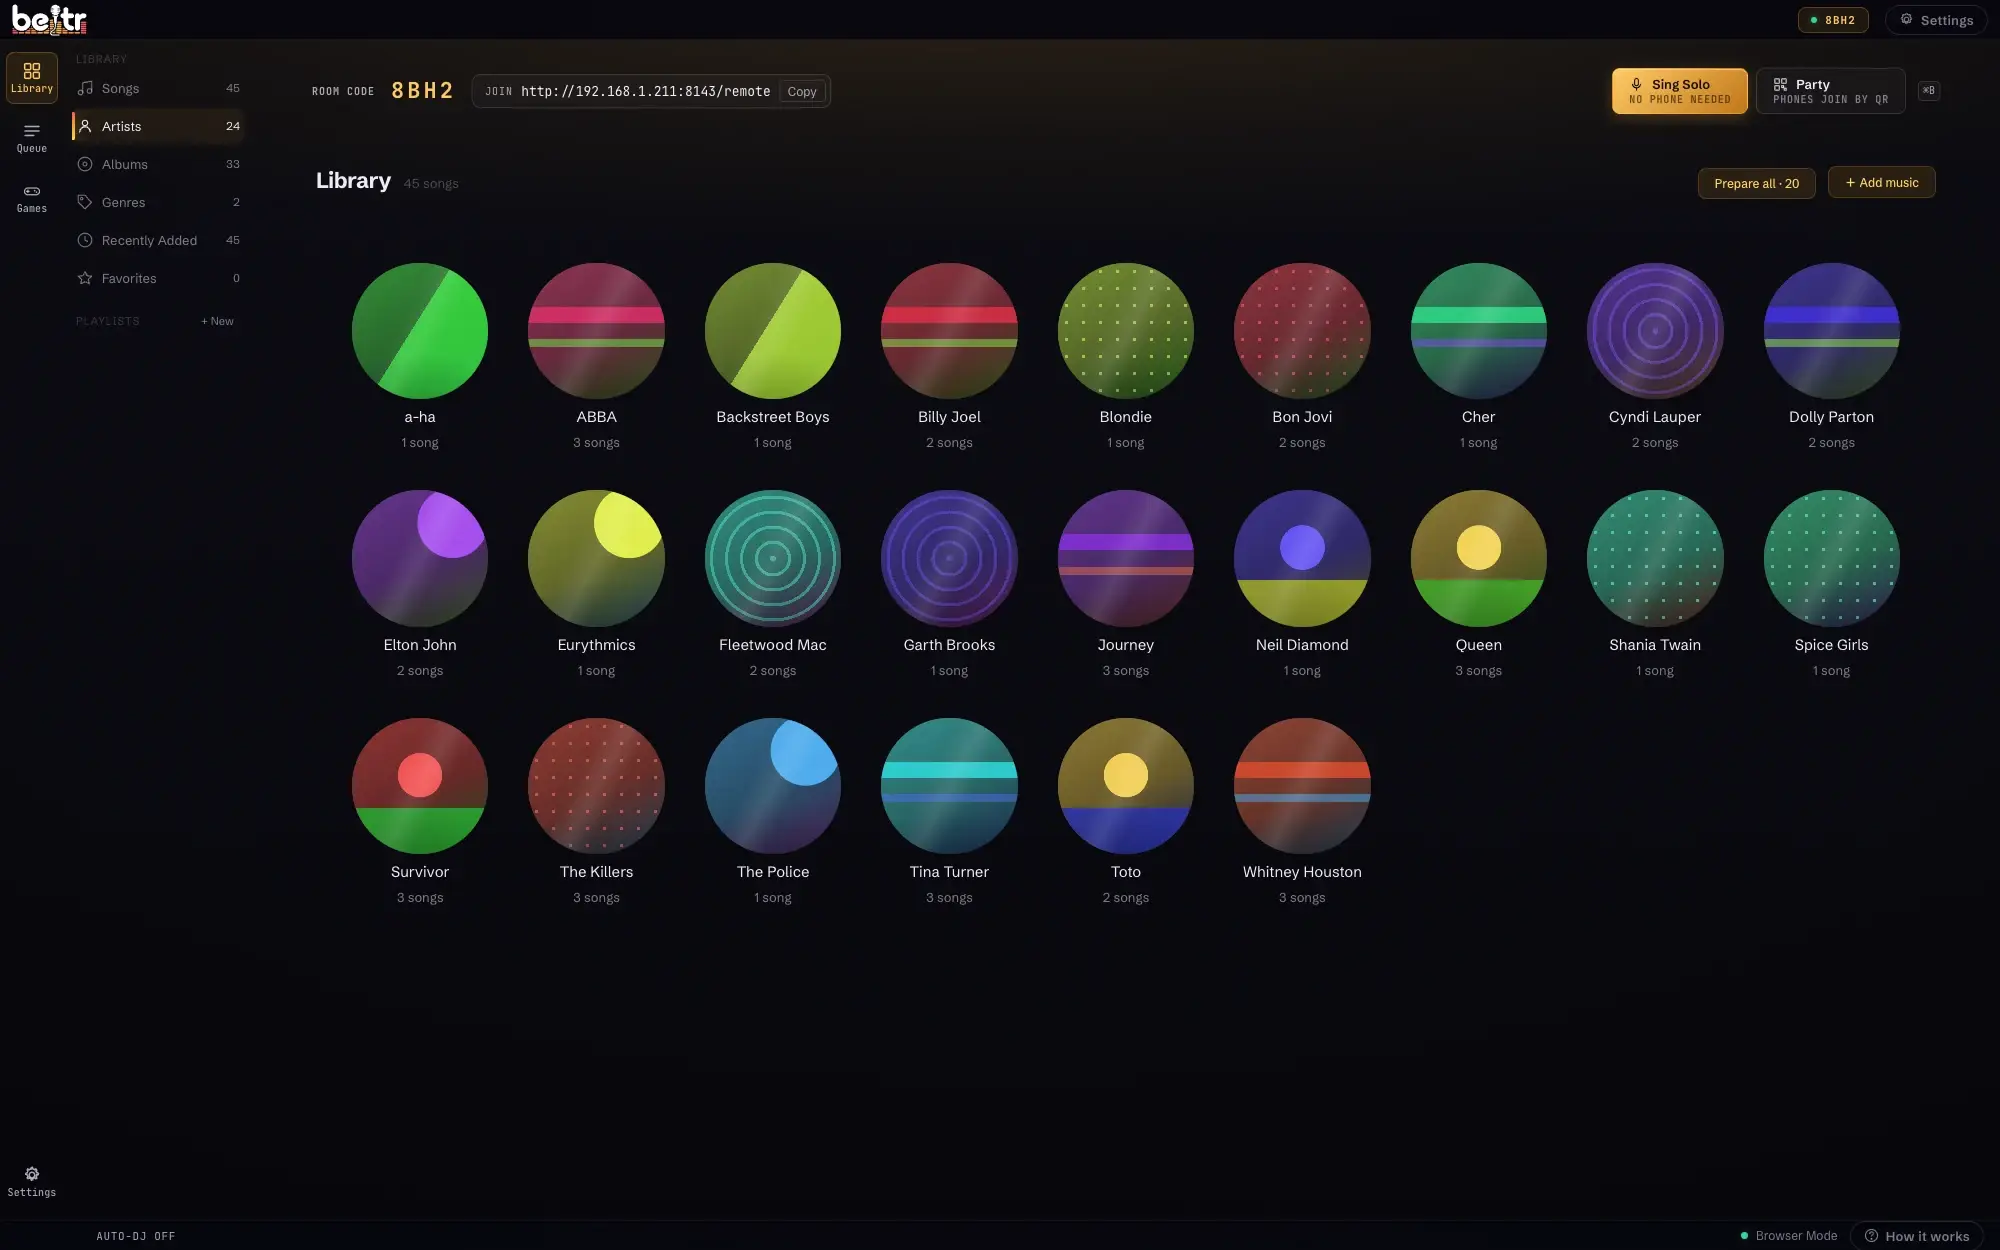Image resolution: width=2000 pixels, height=1250 pixels.
Task: Open Bon Jovi artist avatar
Action: (1302, 331)
